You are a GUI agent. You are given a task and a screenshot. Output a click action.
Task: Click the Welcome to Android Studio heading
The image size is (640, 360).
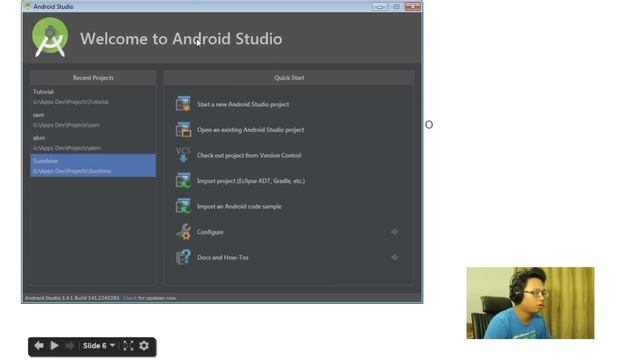coord(181,39)
